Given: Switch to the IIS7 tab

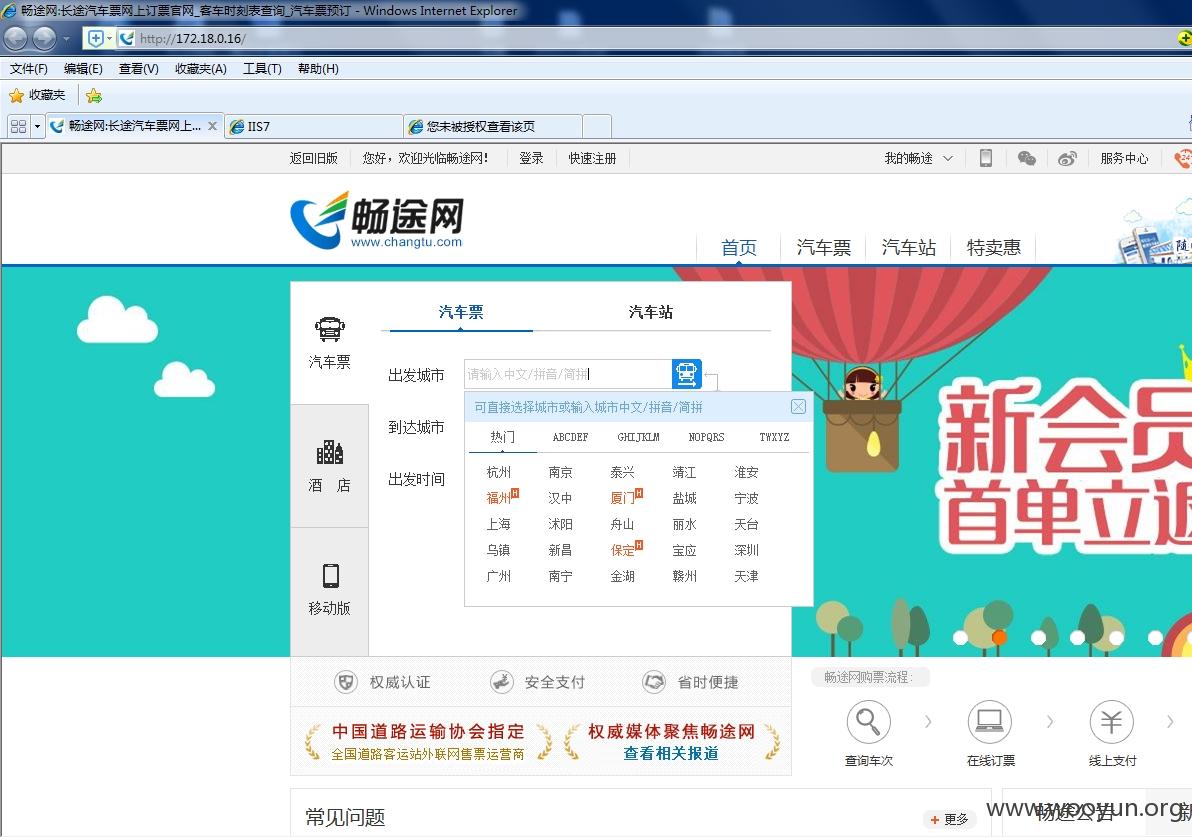Looking at the screenshot, I should click(313, 126).
